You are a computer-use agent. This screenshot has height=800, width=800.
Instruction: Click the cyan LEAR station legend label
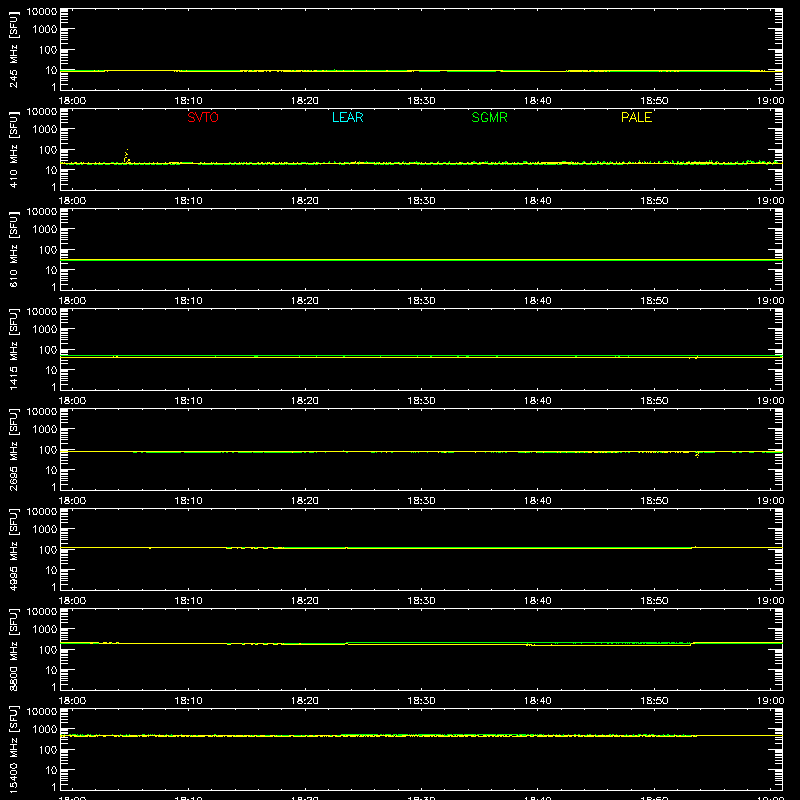click(347, 117)
